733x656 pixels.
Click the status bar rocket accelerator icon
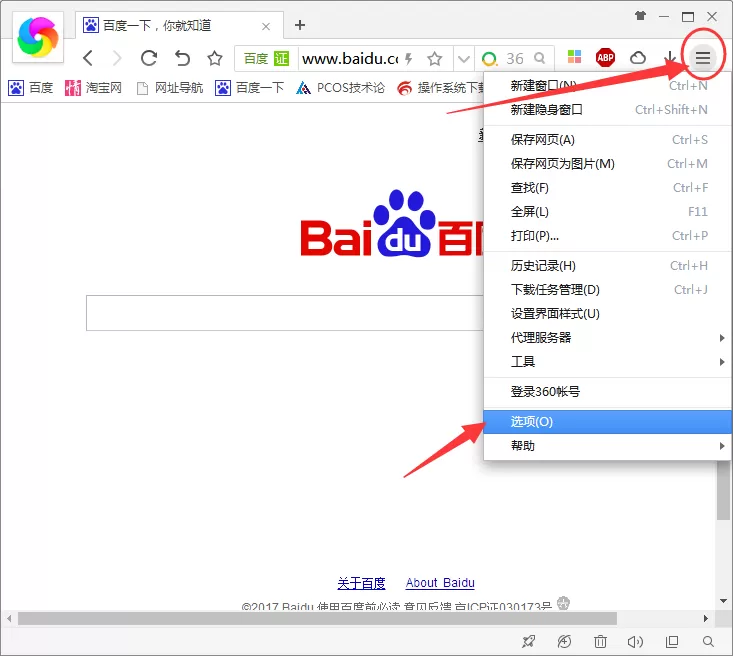coord(528,642)
